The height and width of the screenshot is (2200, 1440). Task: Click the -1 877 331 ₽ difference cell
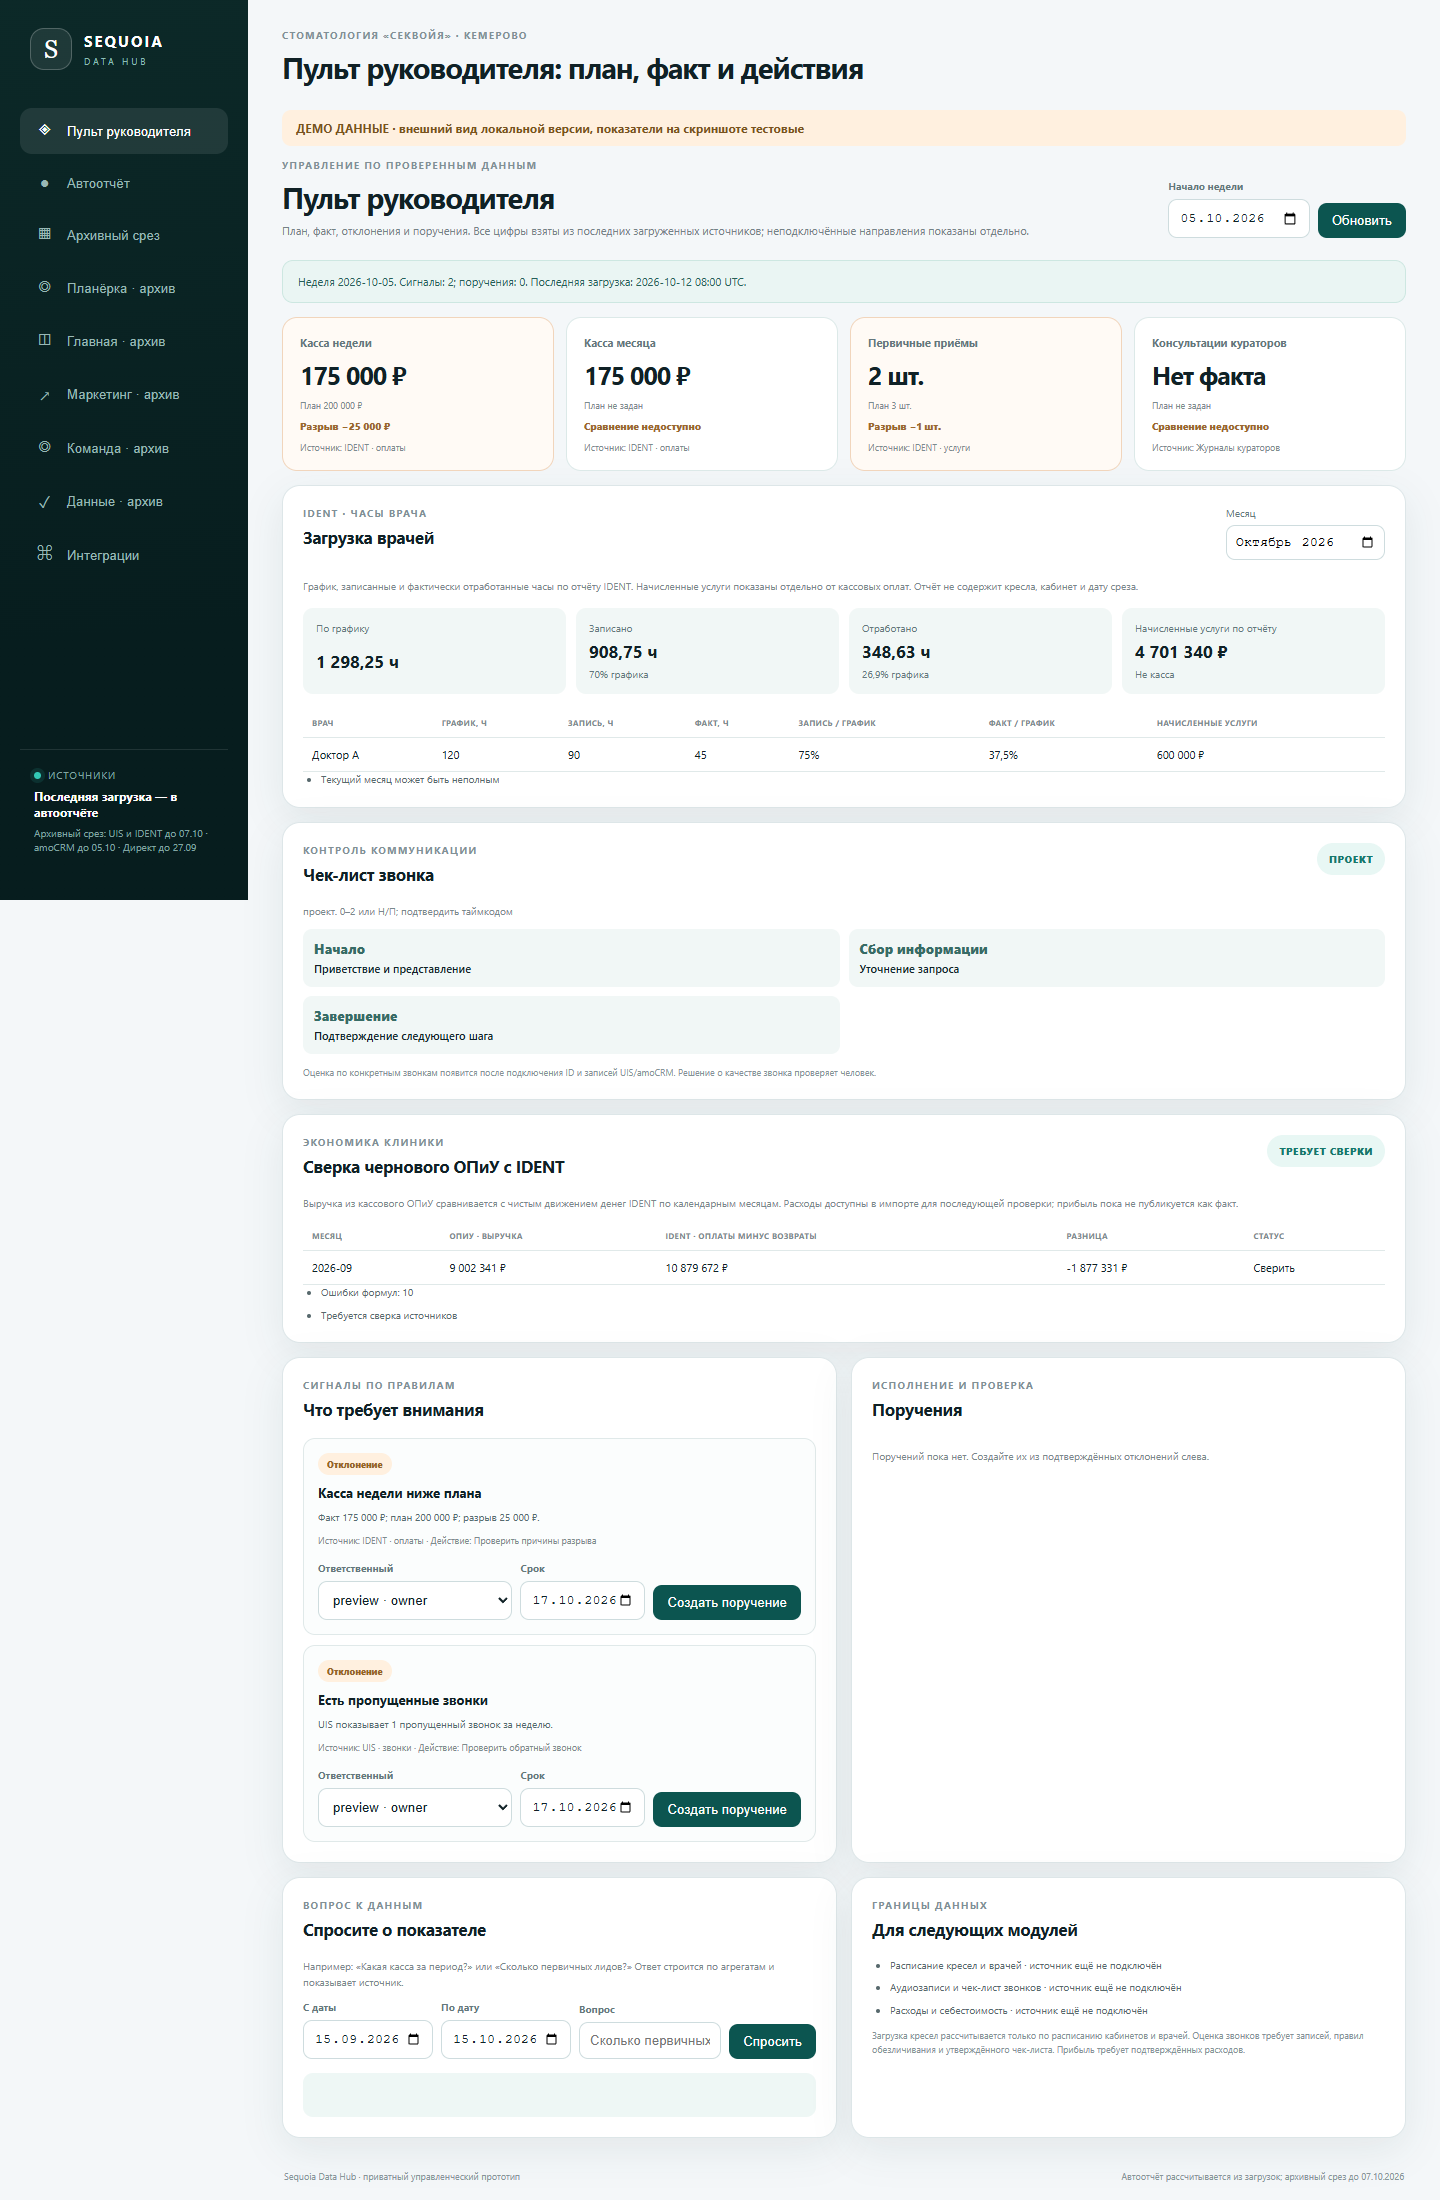1097,1268
